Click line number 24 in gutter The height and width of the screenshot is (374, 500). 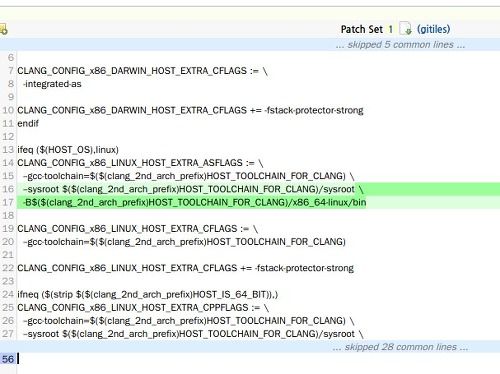(8, 294)
